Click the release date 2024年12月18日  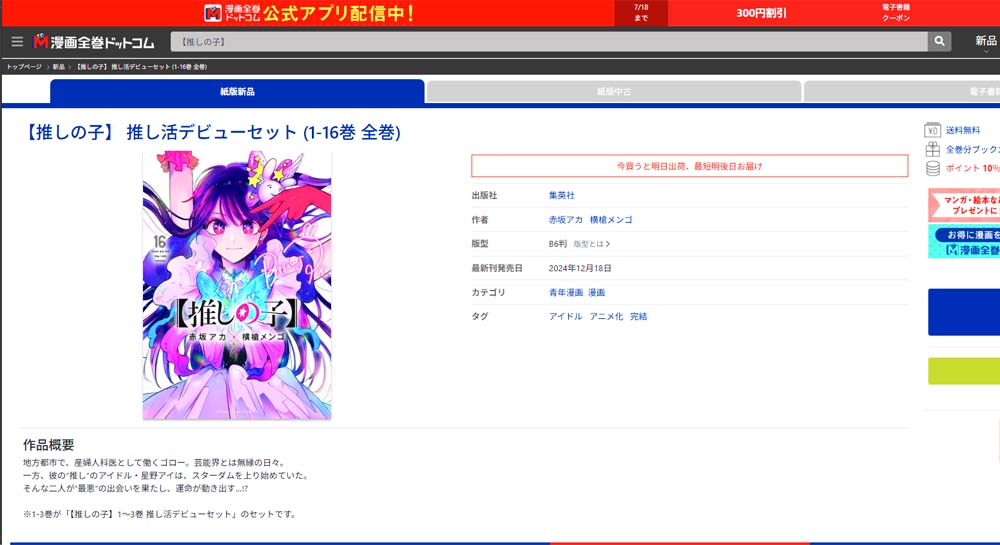[580, 268]
